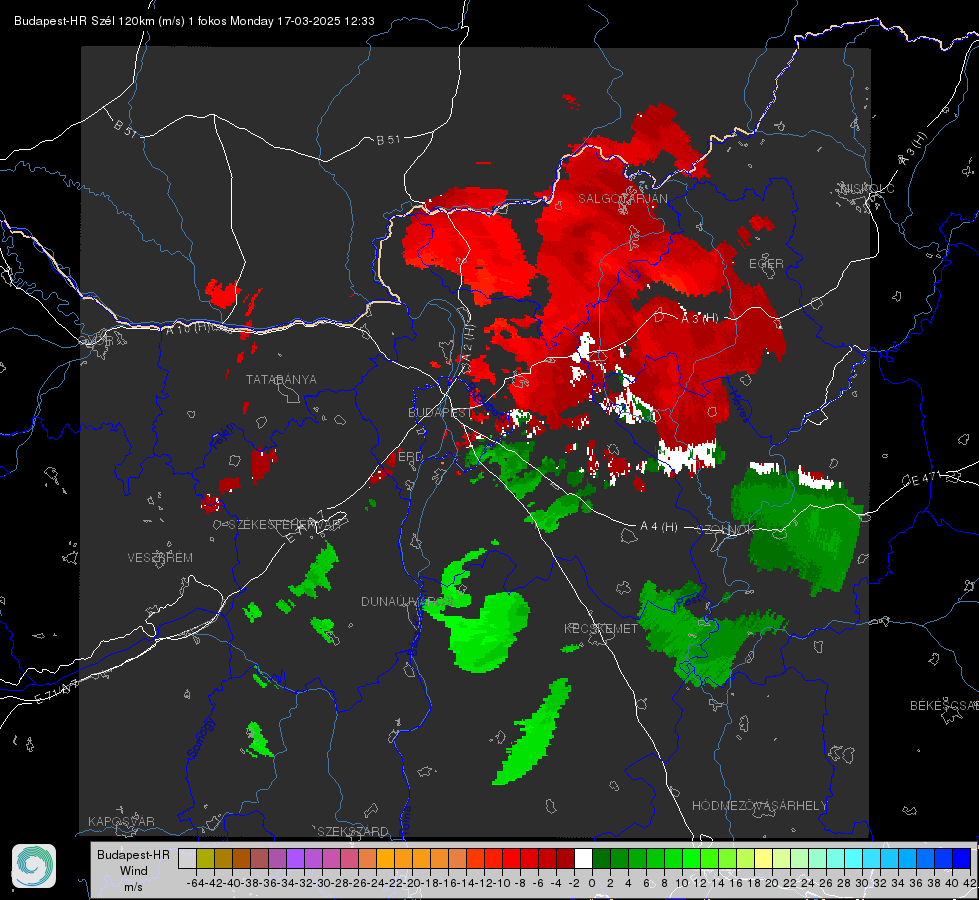Click the '42' legend scale value
979x900 pixels.
970,883
